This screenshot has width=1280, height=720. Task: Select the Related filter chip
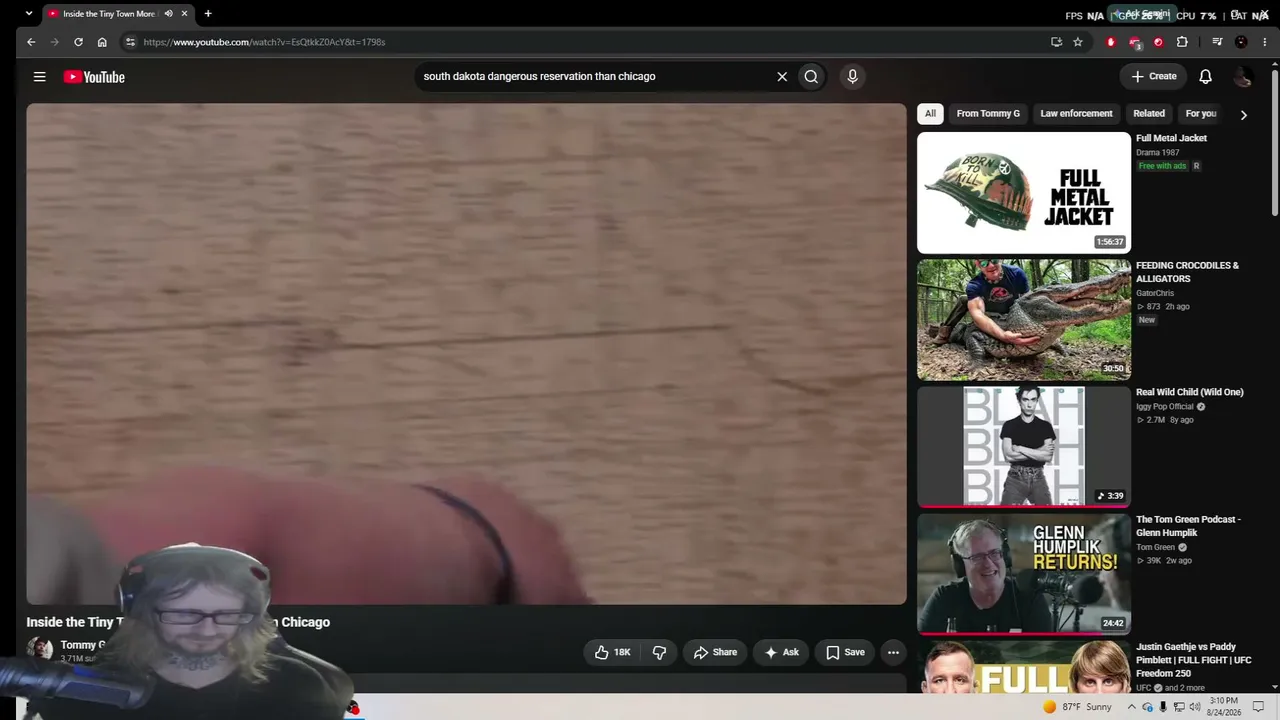[x=1149, y=114]
